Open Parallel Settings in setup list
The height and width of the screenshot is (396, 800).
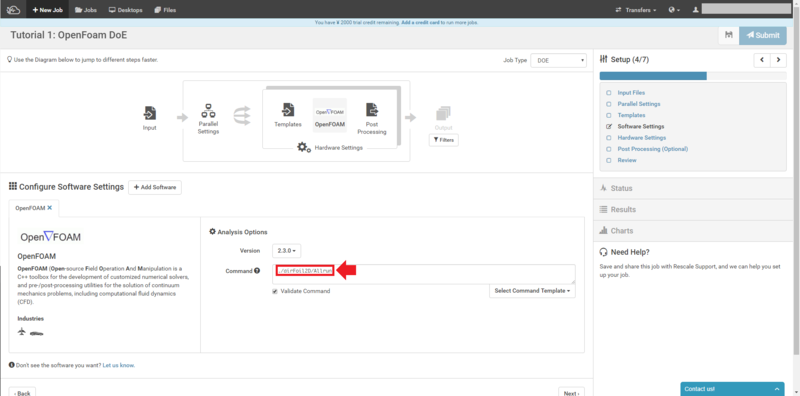tap(639, 104)
